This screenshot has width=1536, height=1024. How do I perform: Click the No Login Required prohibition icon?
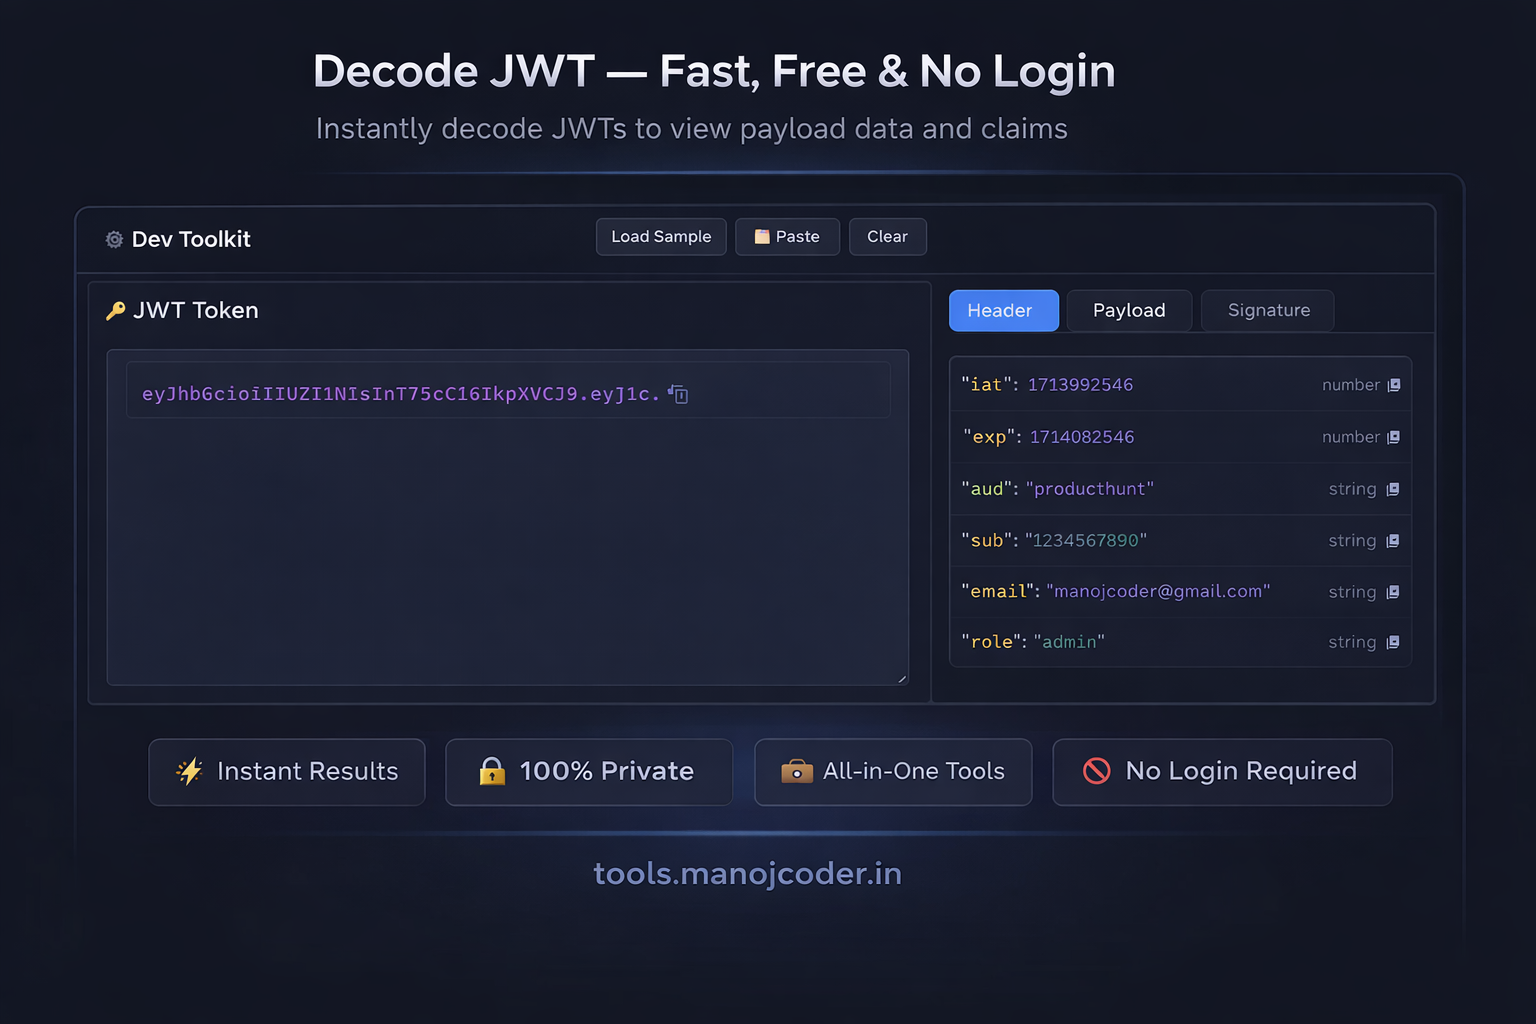(x=1097, y=771)
